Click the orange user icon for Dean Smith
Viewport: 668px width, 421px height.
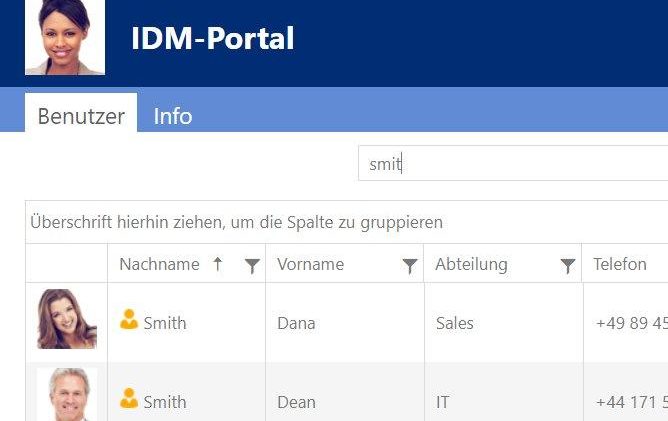click(129, 399)
